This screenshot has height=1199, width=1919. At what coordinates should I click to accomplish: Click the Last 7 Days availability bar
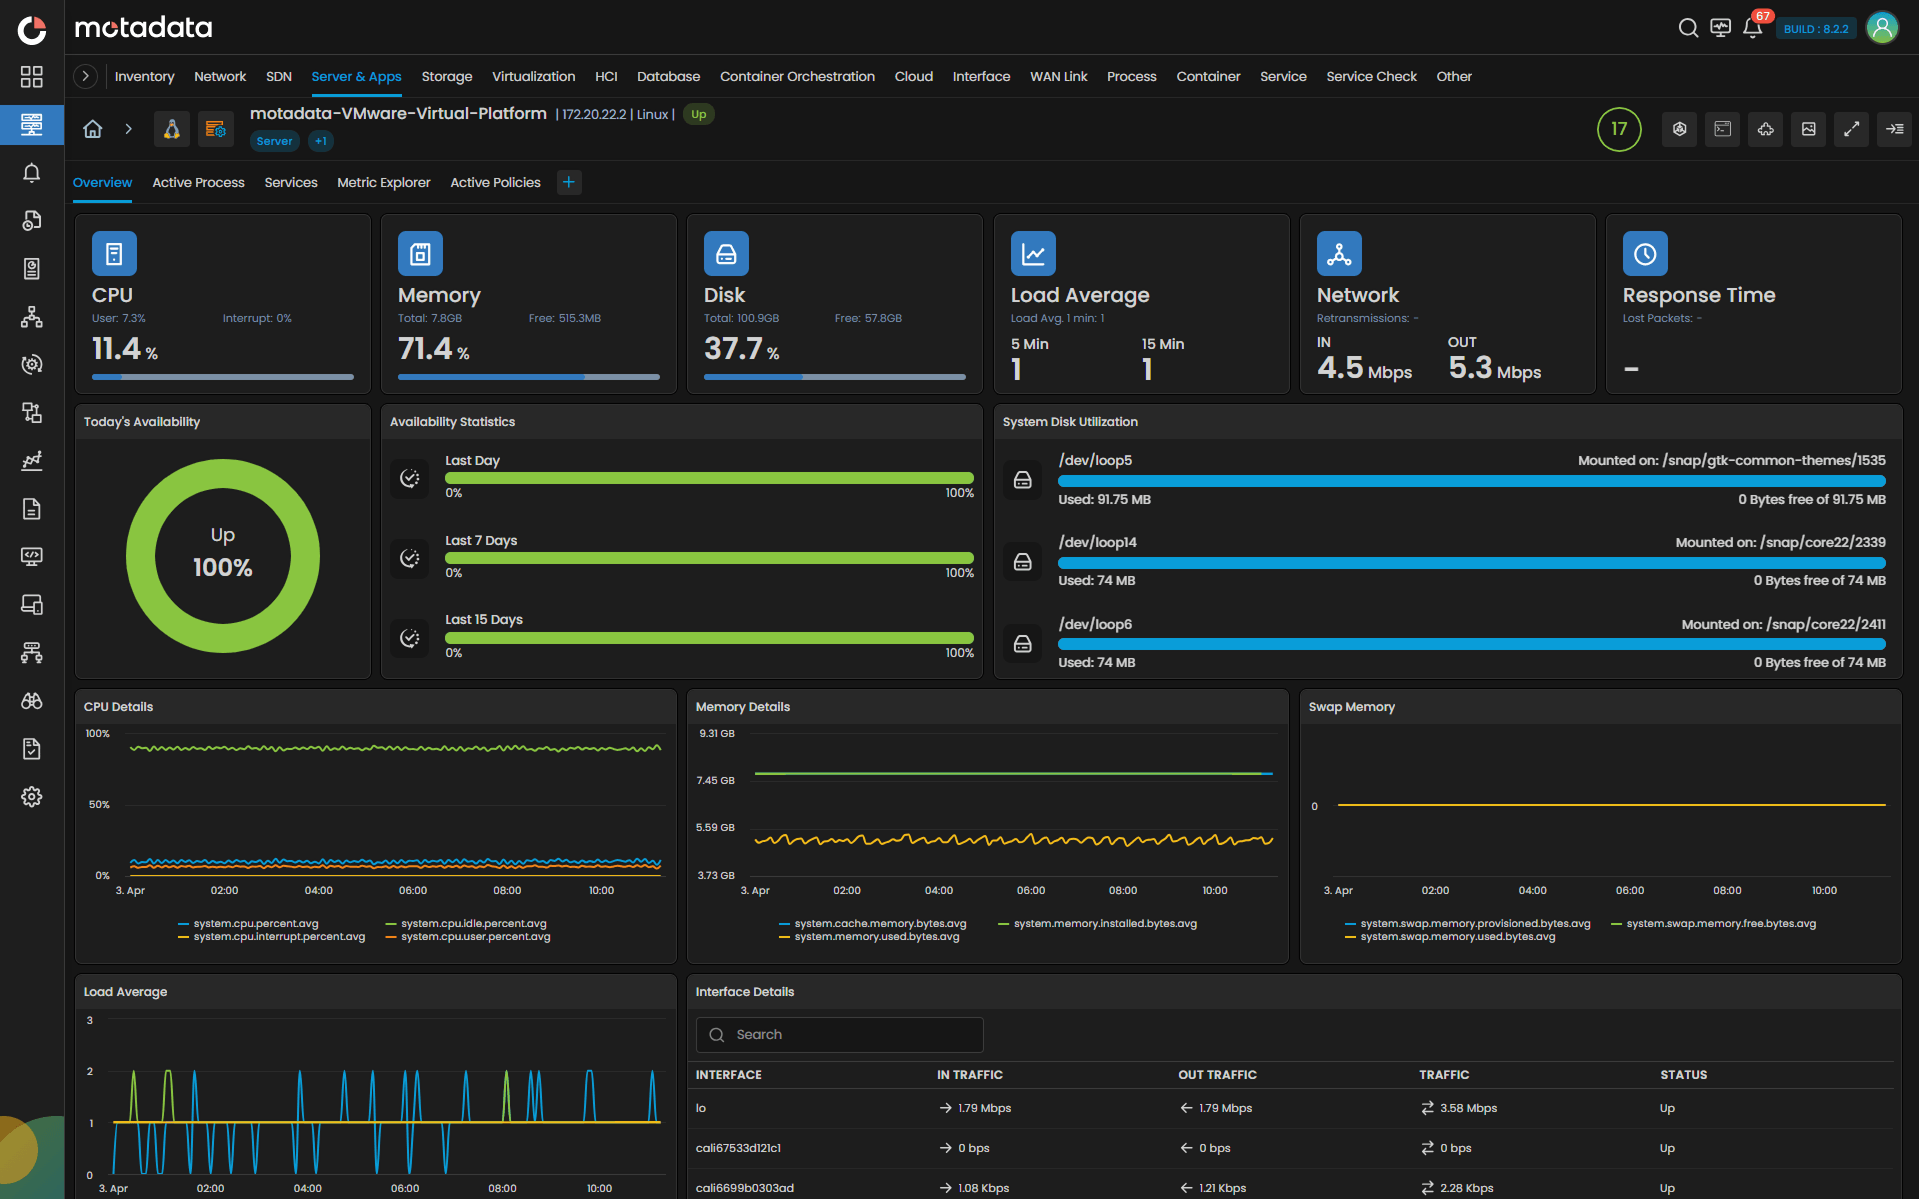tap(709, 558)
